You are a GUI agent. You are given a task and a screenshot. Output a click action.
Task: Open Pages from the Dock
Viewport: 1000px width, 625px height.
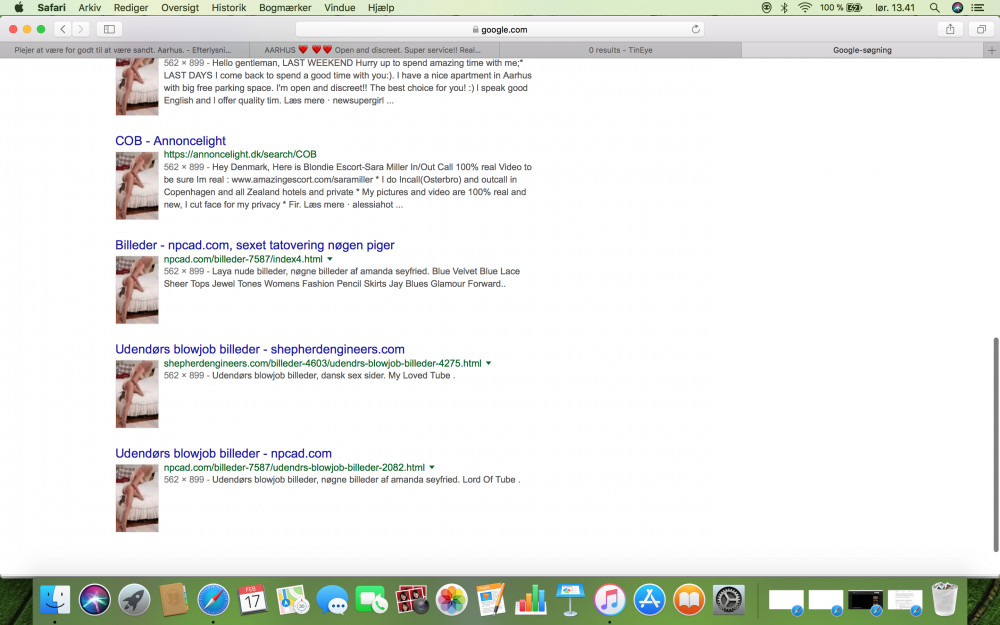pos(490,599)
